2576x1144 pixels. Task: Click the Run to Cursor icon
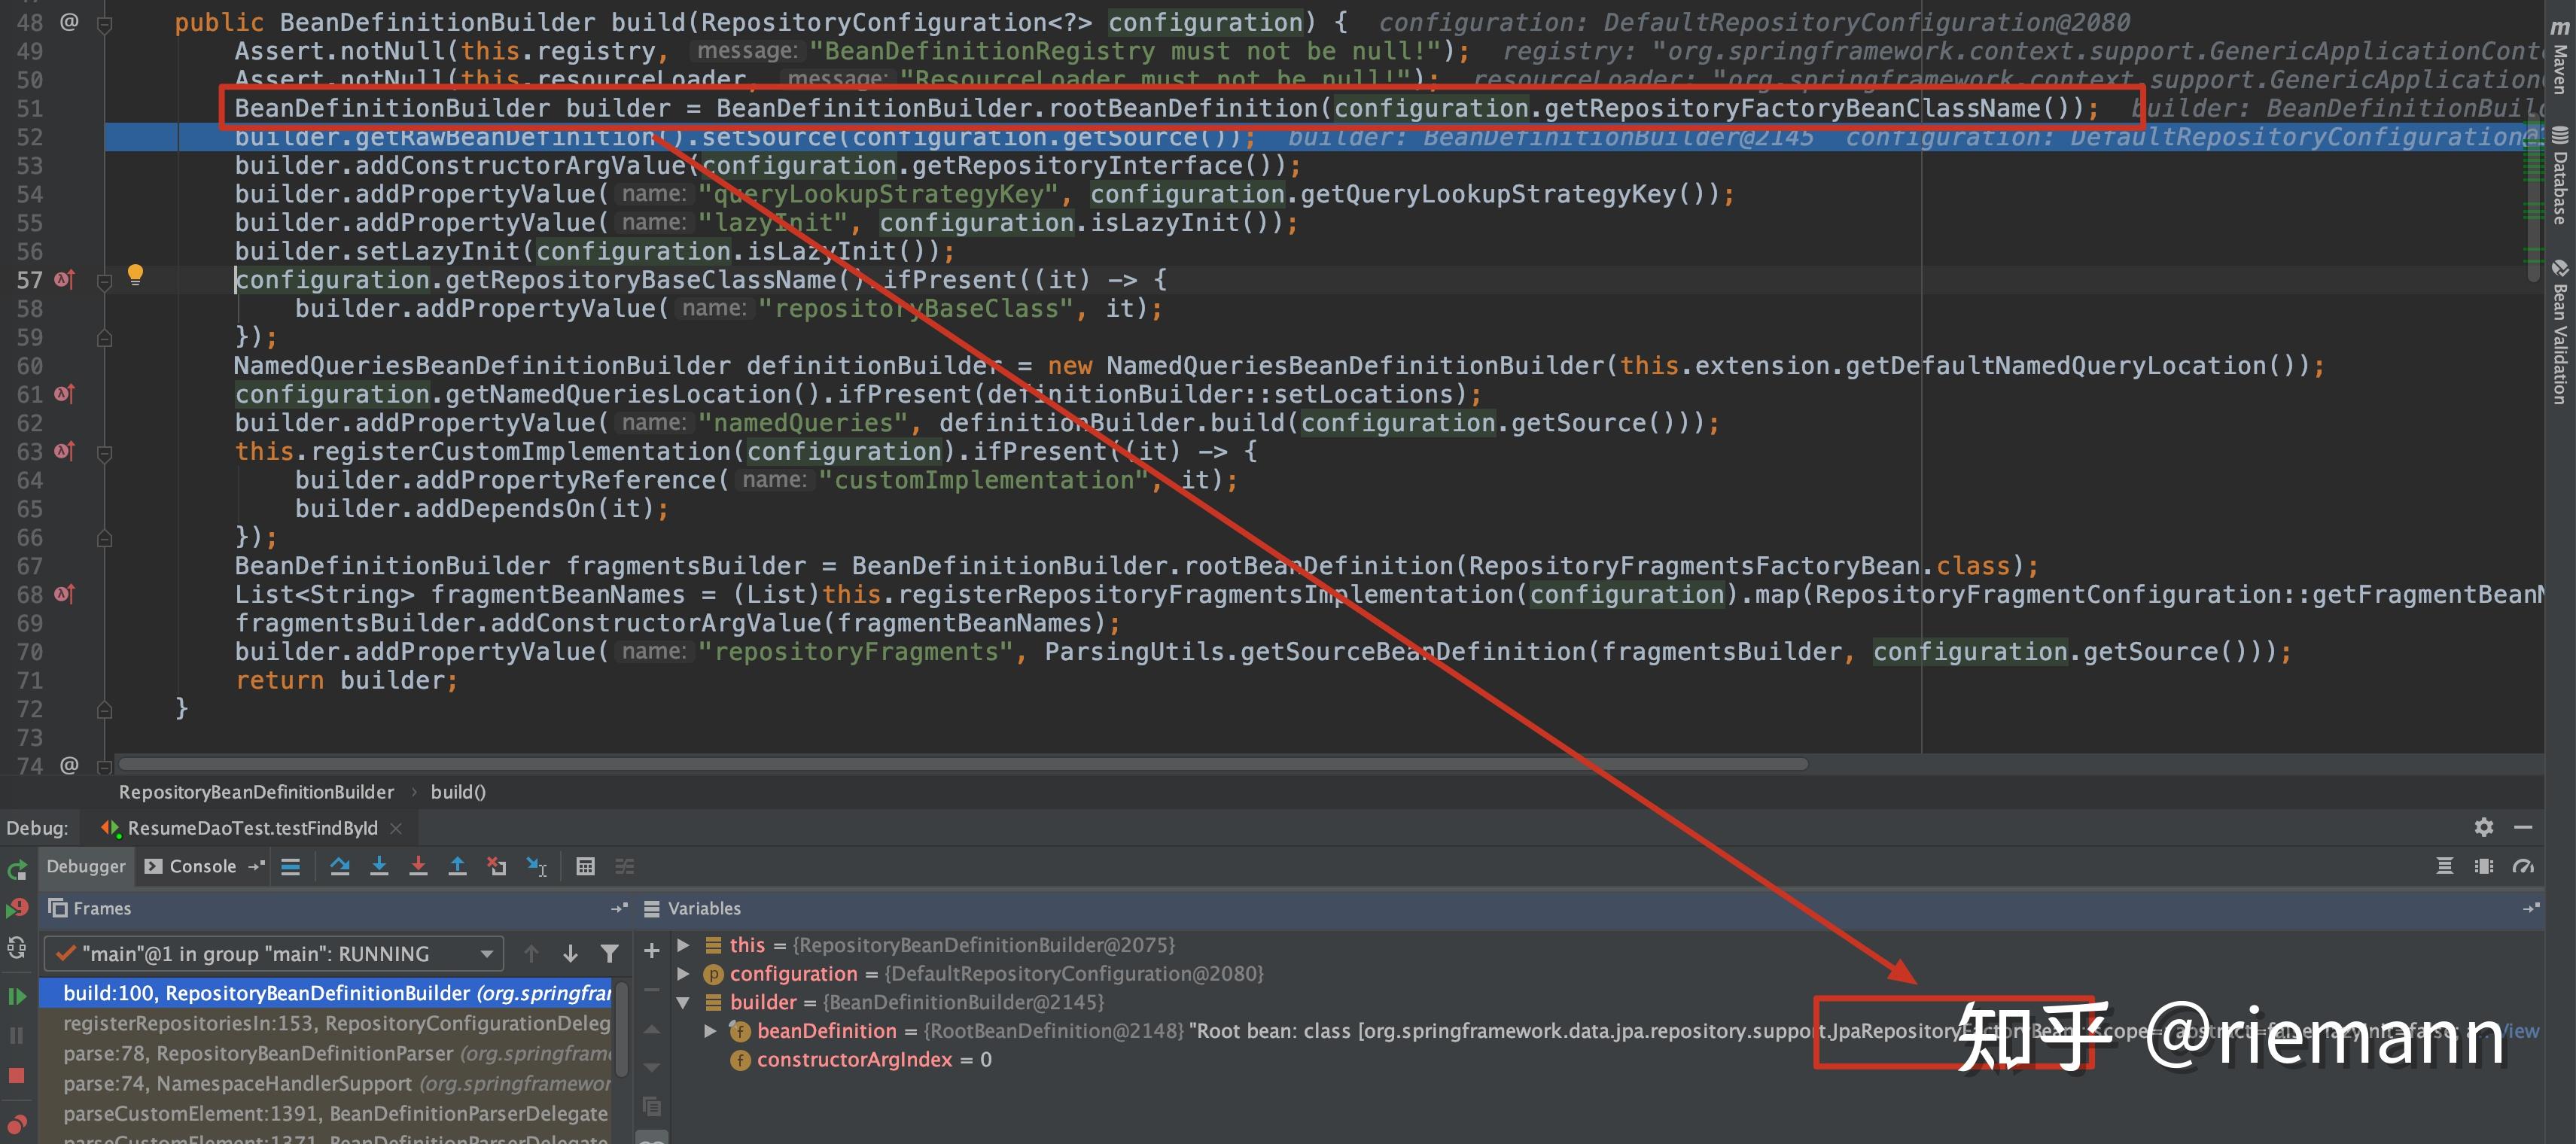click(x=537, y=866)
